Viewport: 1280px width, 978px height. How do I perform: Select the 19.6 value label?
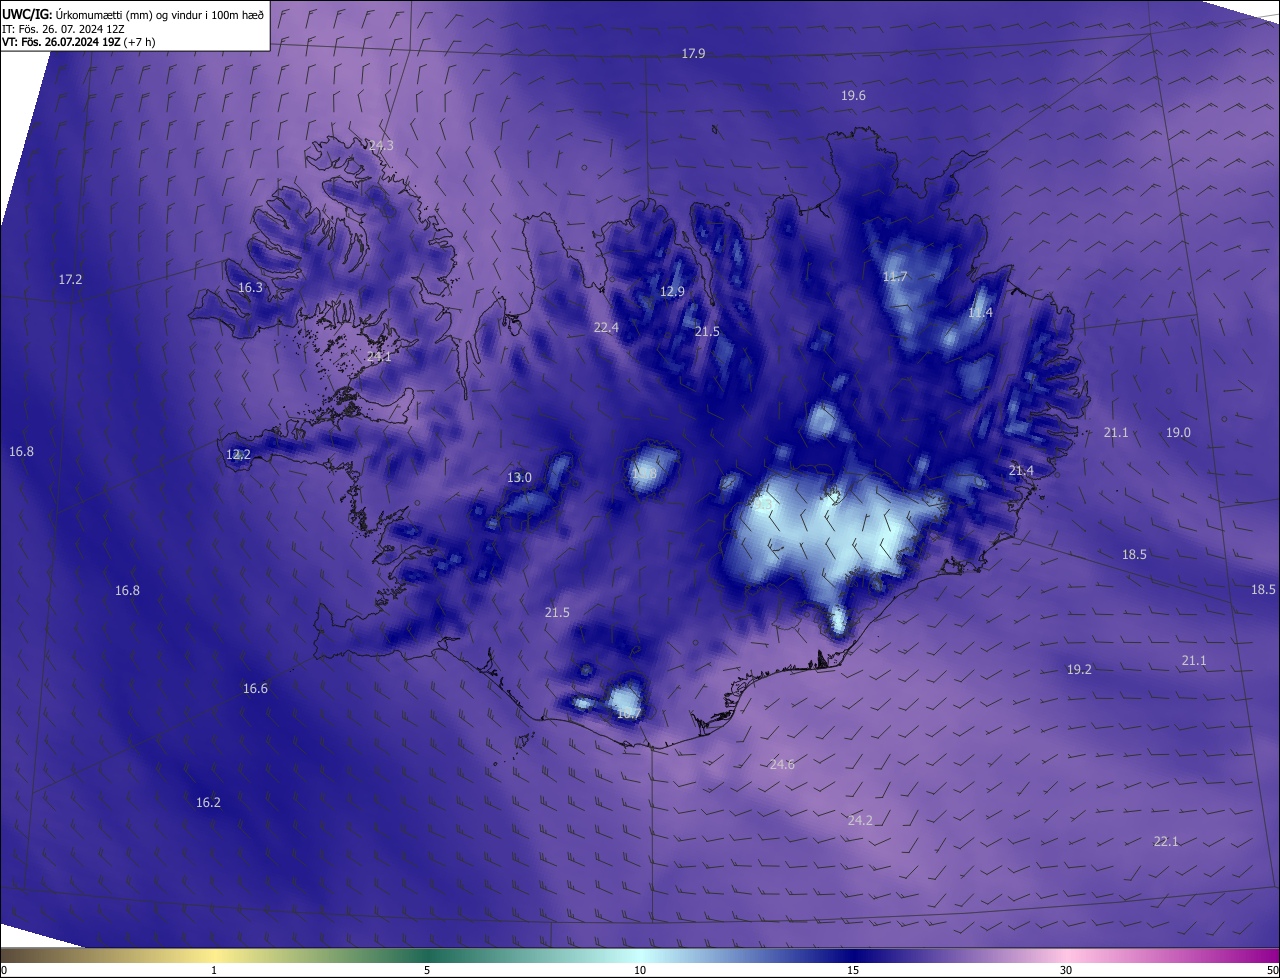pos(853,95)
